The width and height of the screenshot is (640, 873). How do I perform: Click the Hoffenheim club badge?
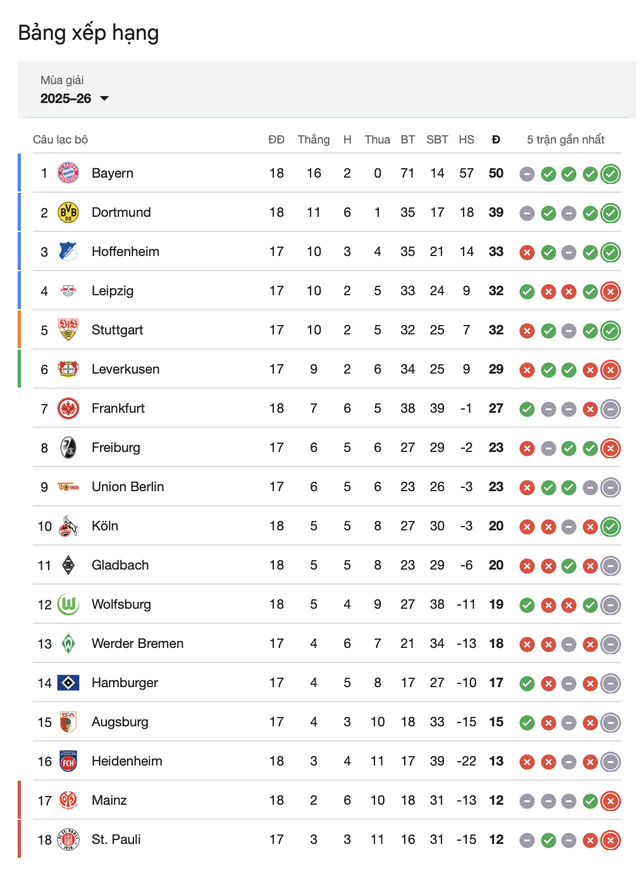pos(67,252)
